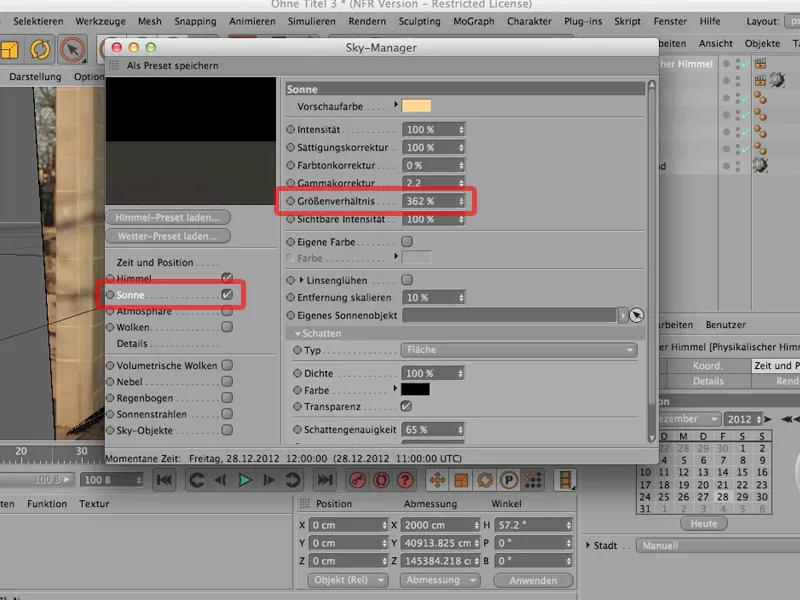Jump to animation end
800x600 pixels.
pos(324,480)
